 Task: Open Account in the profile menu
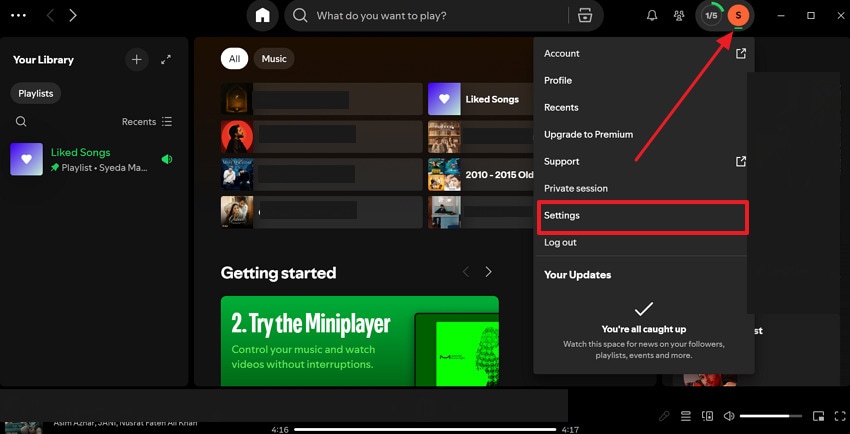pos(643,54)
